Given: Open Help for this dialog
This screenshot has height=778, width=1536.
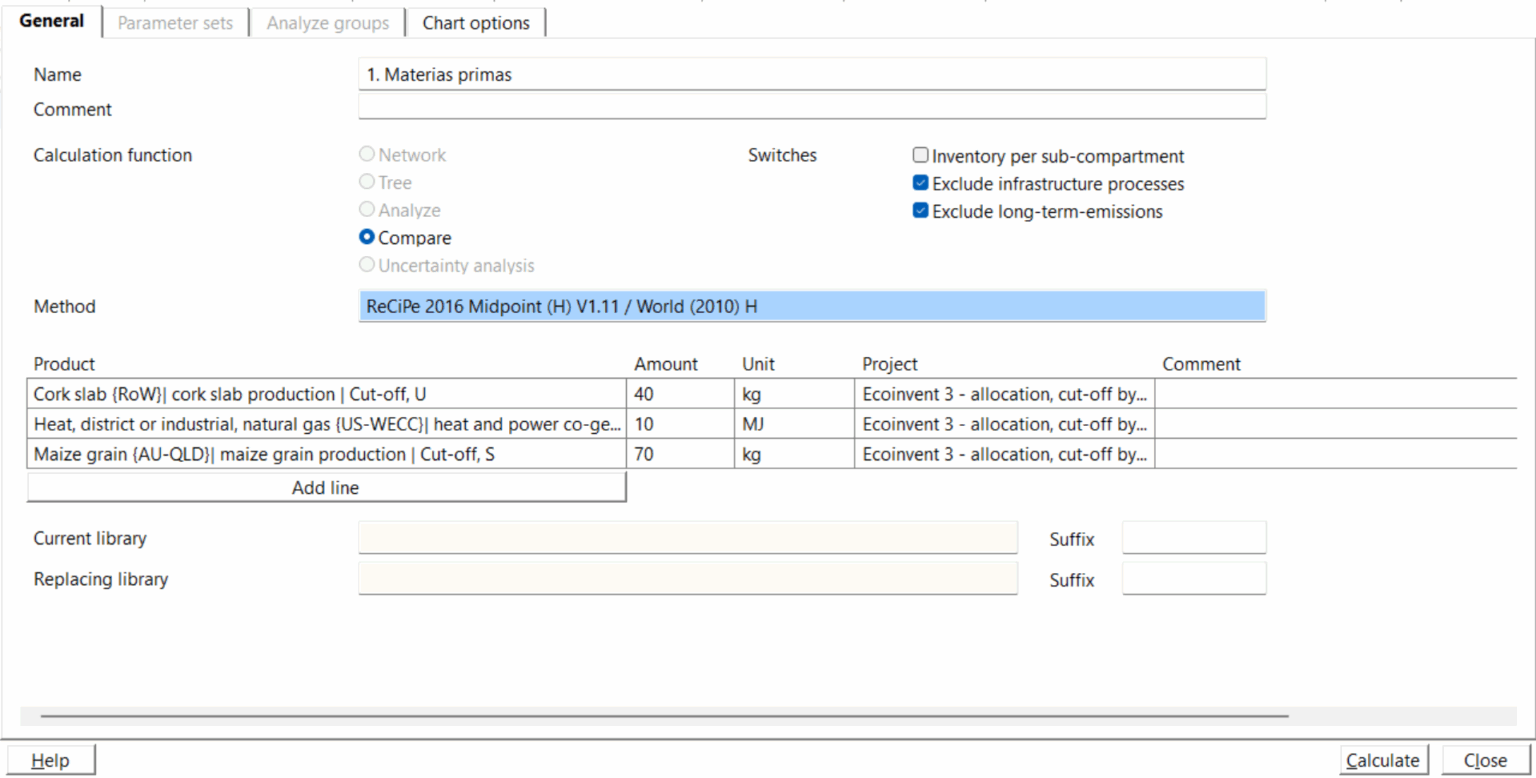Looking at the screenshot, I should click(x=51, y=760).
